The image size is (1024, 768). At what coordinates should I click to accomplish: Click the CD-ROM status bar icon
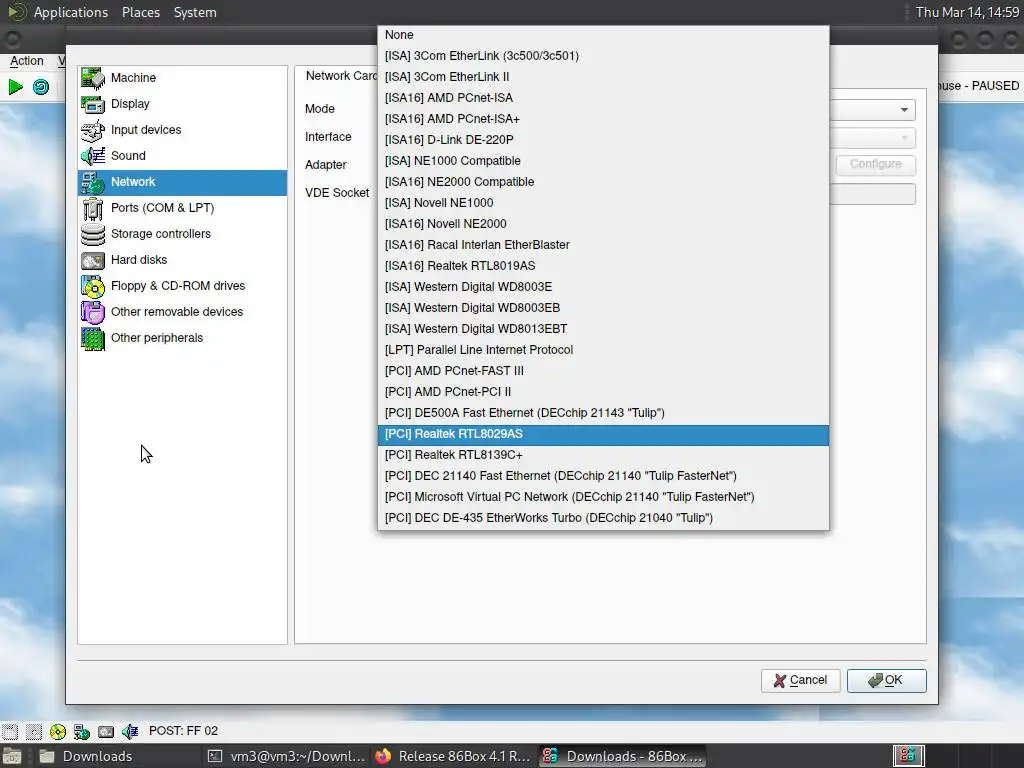point(57,731)
